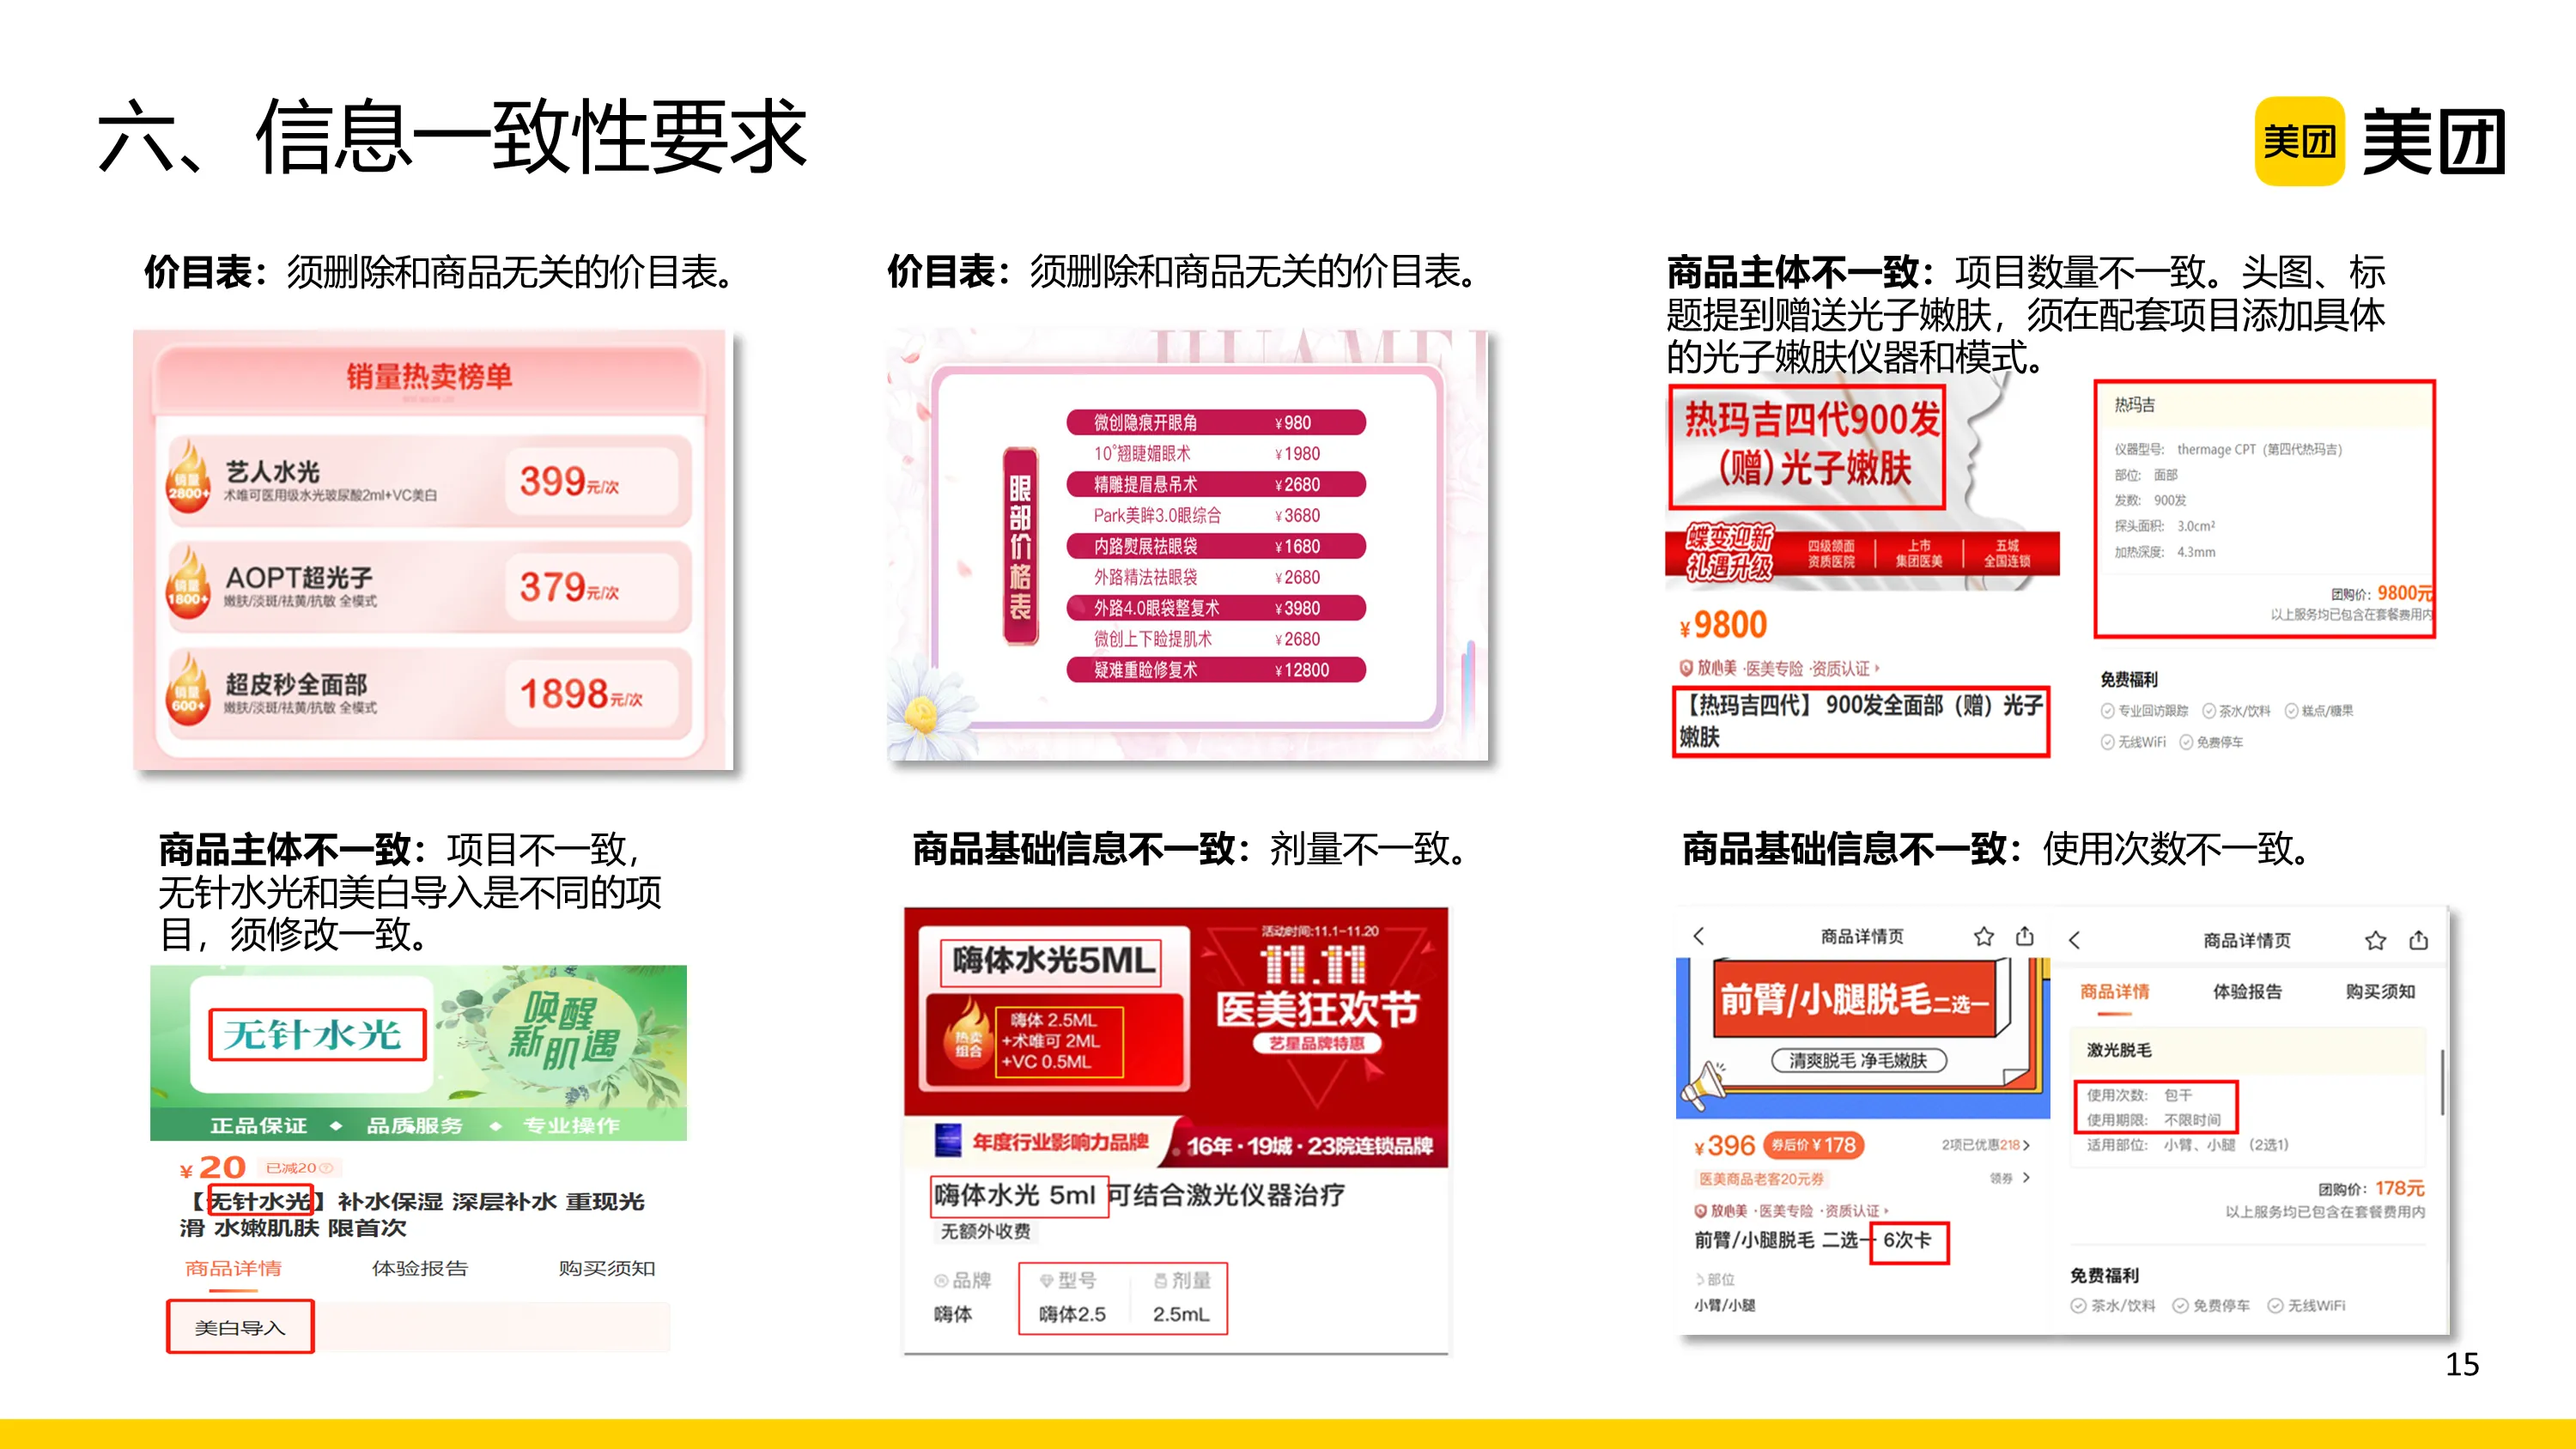Favorite the product with the hair-removal banner star
Viewport: 2576px width, 1449px height.
tap(1984, 936)
